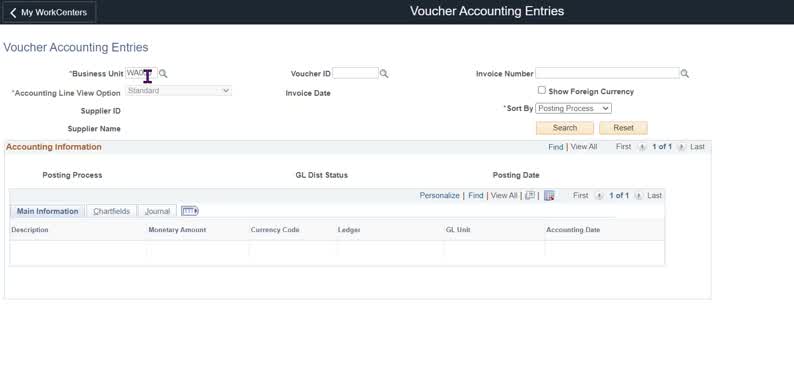Switch to the Main Information tab
The image size is (794, 388).
point(48,211)
